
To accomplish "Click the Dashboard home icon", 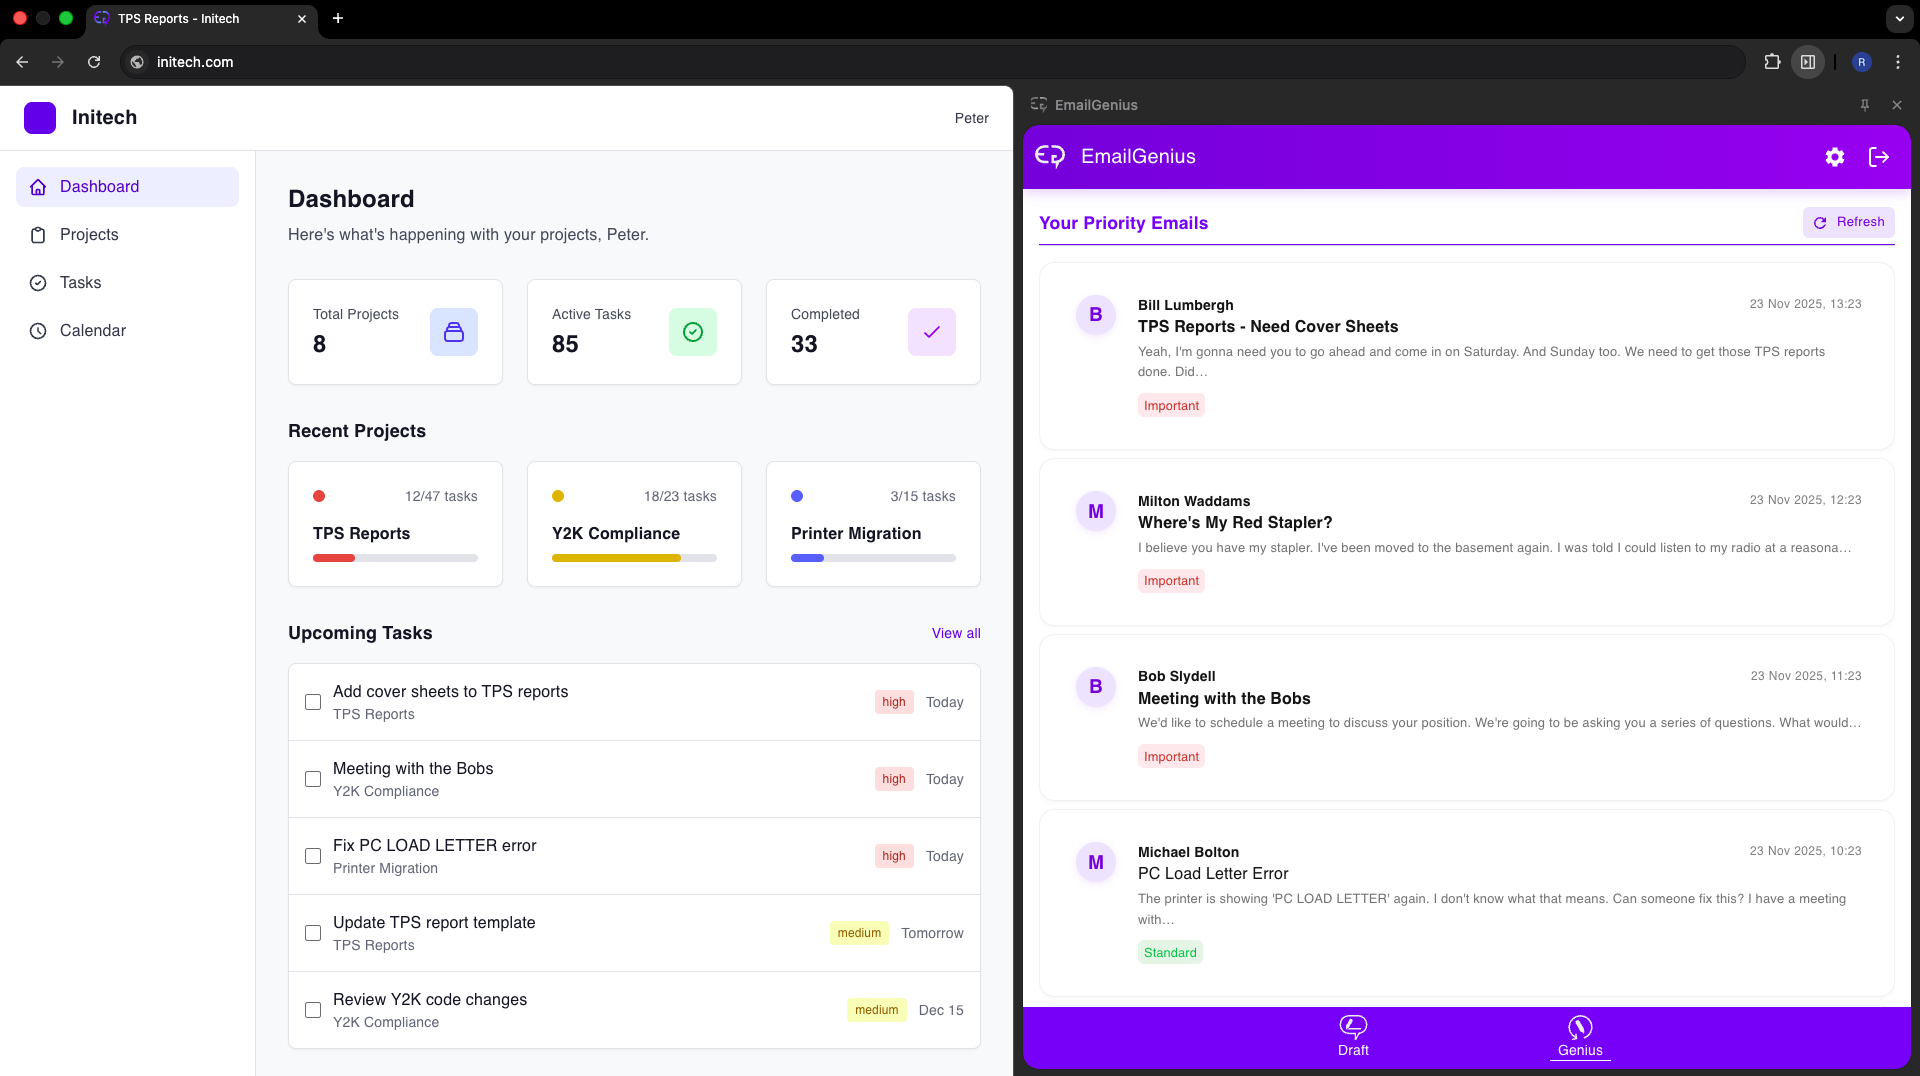I will 38,187.
